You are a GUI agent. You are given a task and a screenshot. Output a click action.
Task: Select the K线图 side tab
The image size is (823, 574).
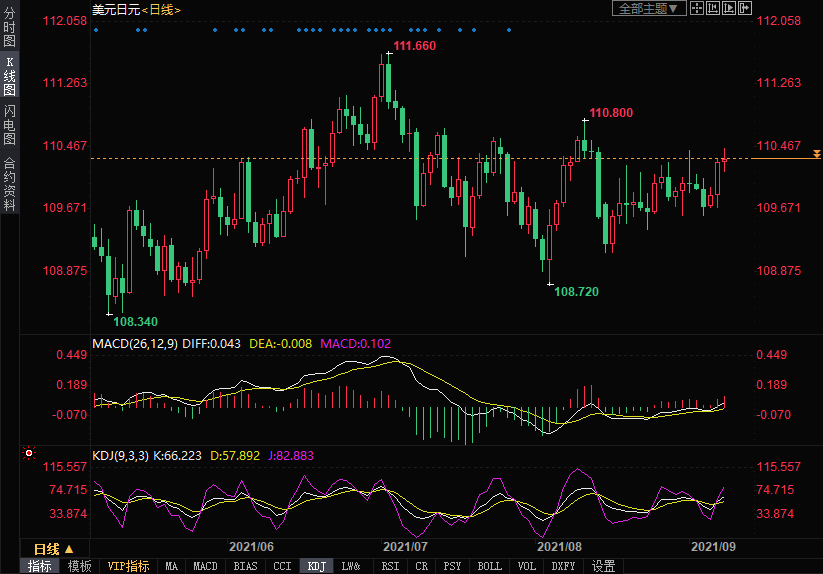[9, 75]
